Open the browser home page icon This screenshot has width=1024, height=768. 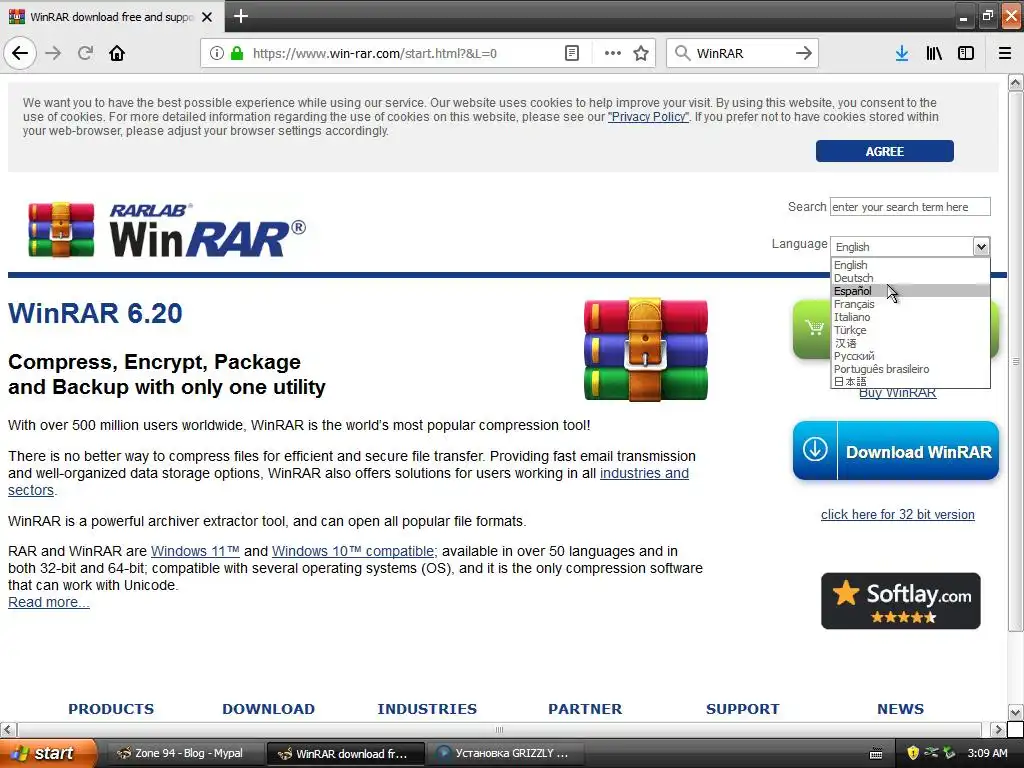click(117, 53)
